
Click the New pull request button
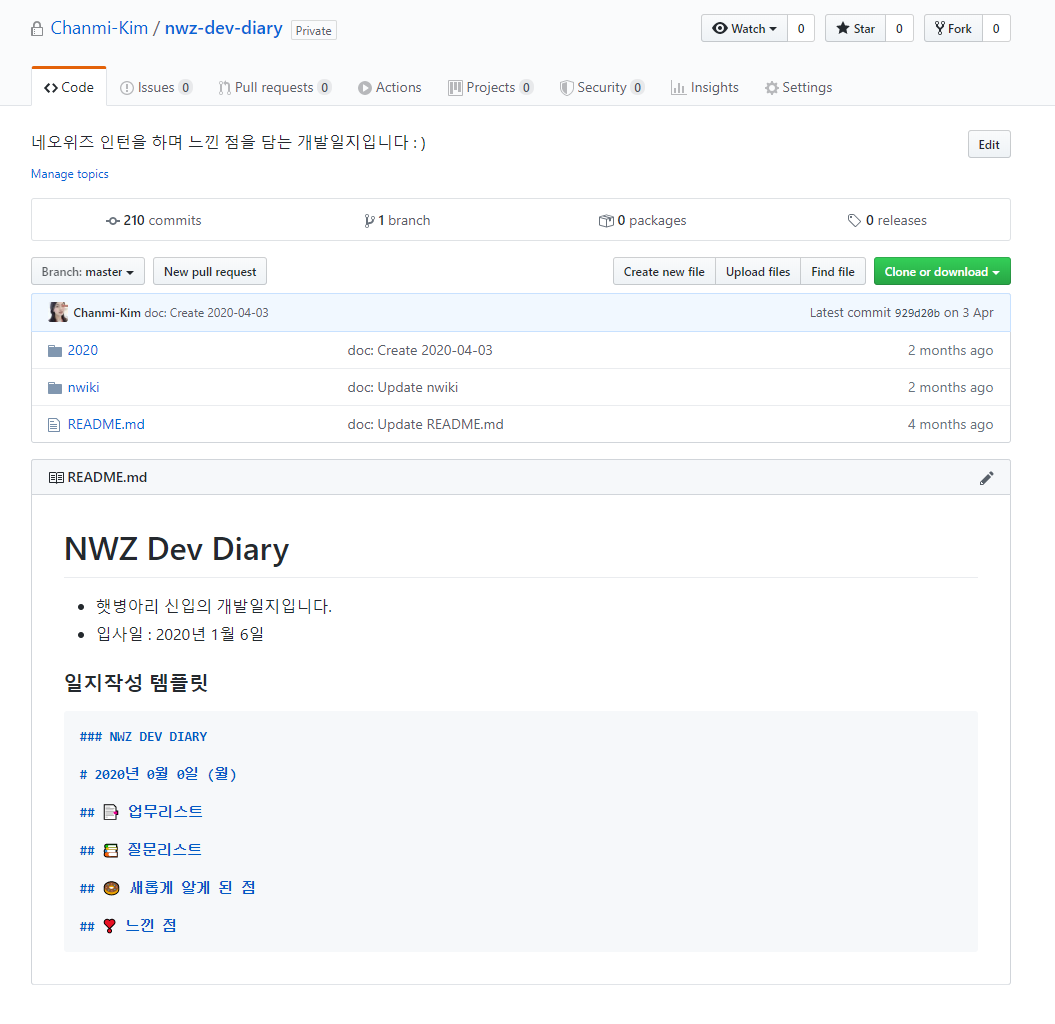coord(210,272)
